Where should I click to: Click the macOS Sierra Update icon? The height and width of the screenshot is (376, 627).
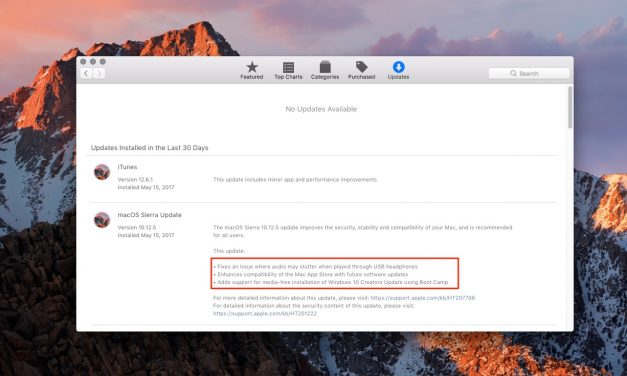pyautogui.click(x=102, y=220)
